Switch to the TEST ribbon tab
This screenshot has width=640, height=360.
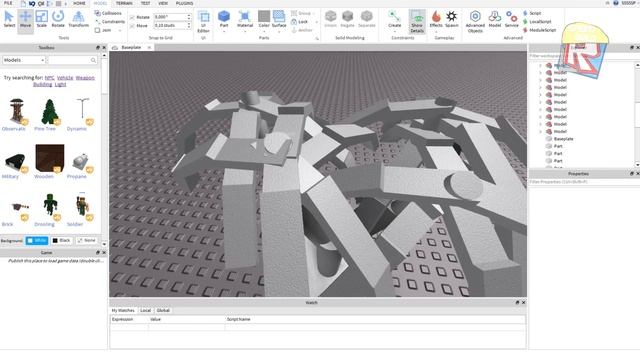pyautogui.click(x=145, y=3)
